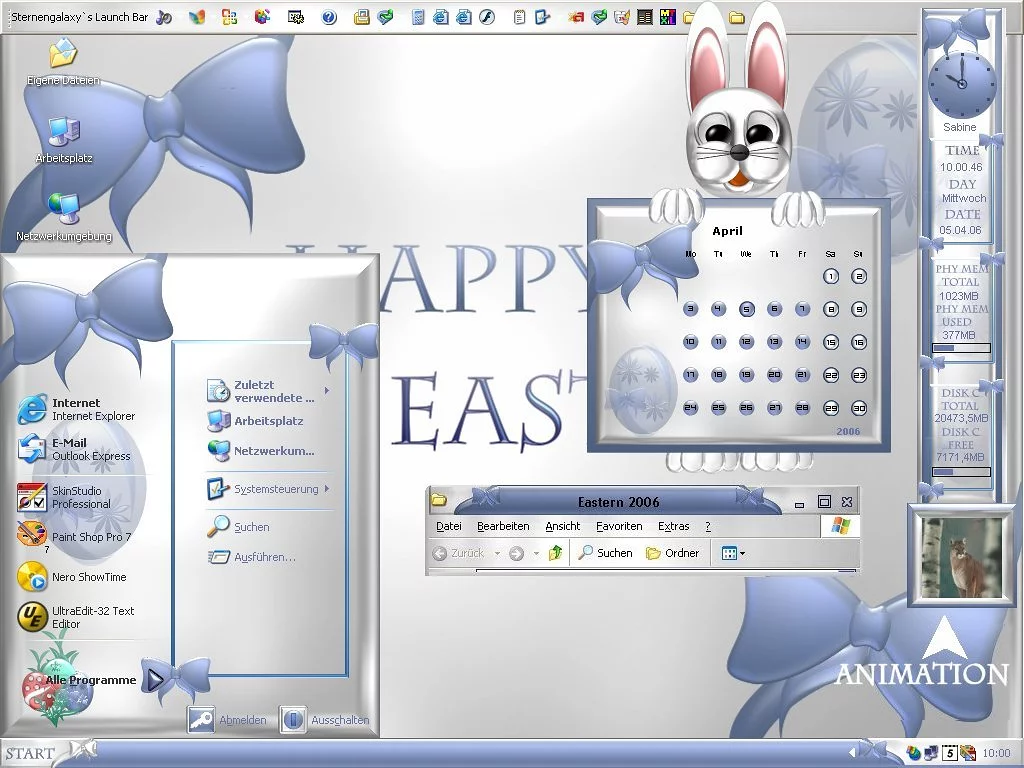Viewport: 1024px width, 768px height.
Task: Open the Favoriten menu
Action: 619,526
